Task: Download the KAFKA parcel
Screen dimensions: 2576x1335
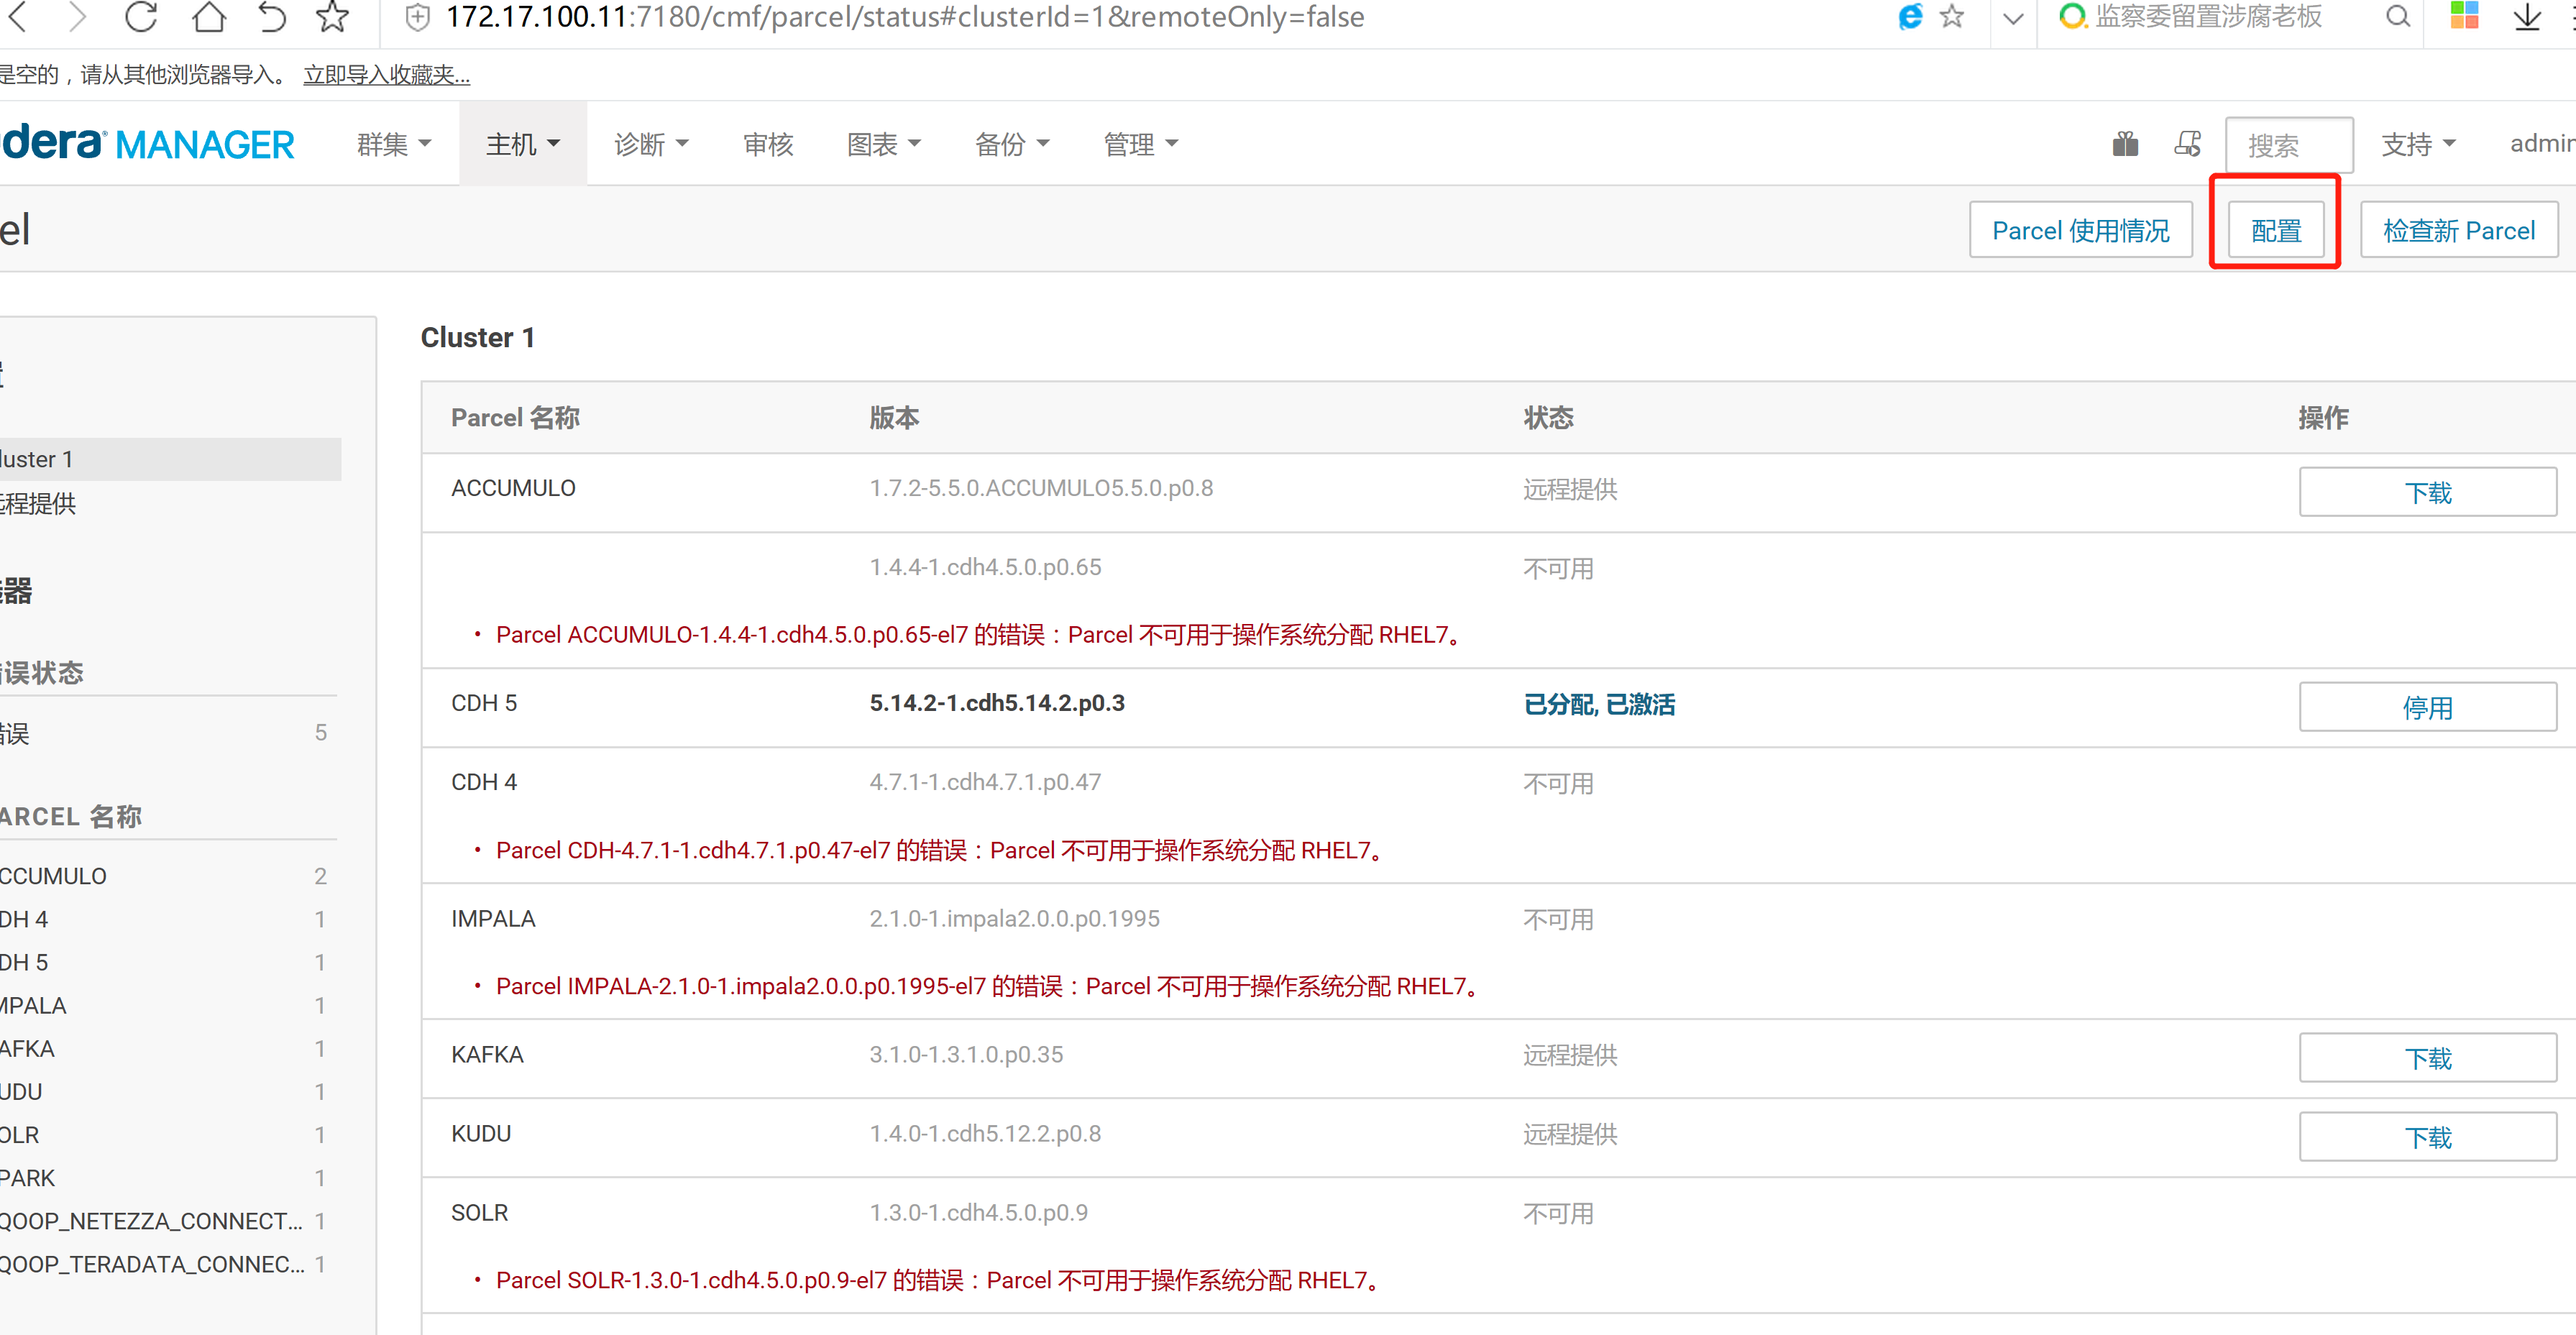Action: click(x=2427, y=1058)
